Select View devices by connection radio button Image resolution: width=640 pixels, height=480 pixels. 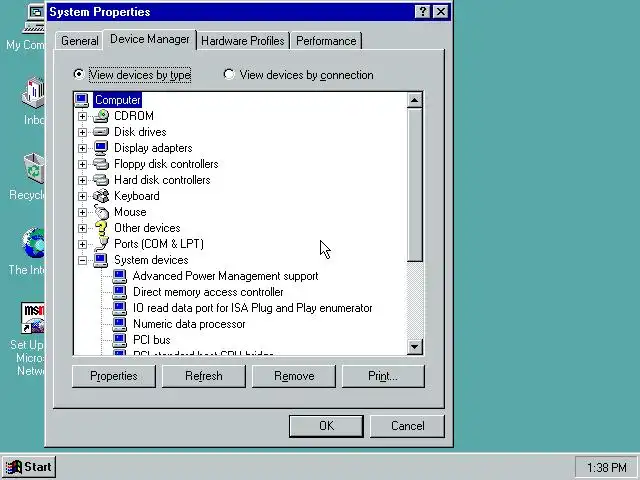click(x=229, y=74)
